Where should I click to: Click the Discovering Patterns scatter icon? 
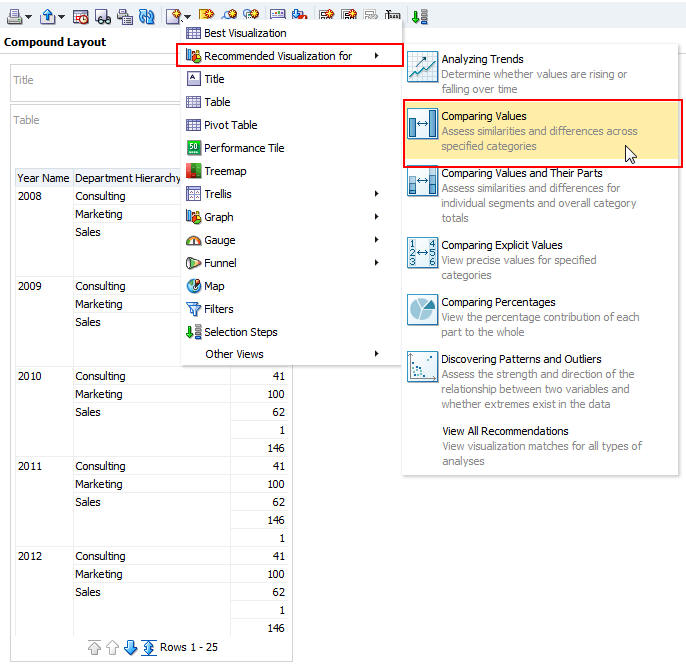click(x=422, y=367)
